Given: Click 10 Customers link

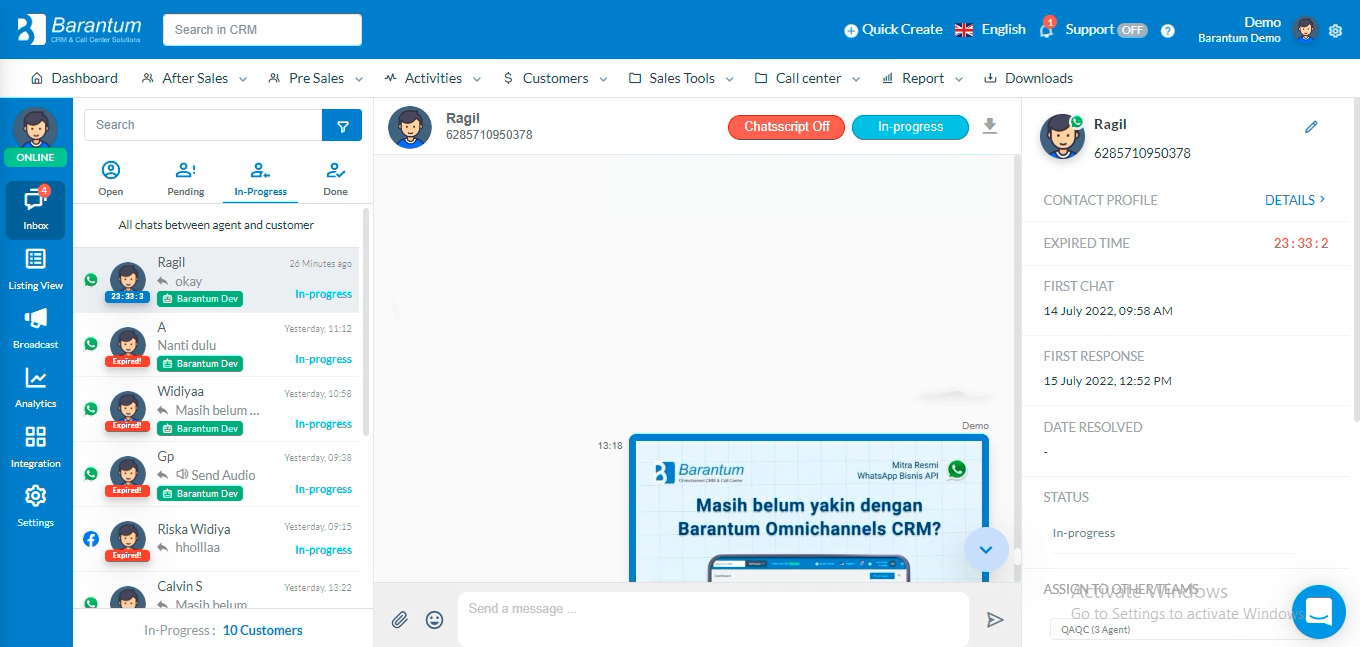Looking at the screenshot, I should 262,630.
